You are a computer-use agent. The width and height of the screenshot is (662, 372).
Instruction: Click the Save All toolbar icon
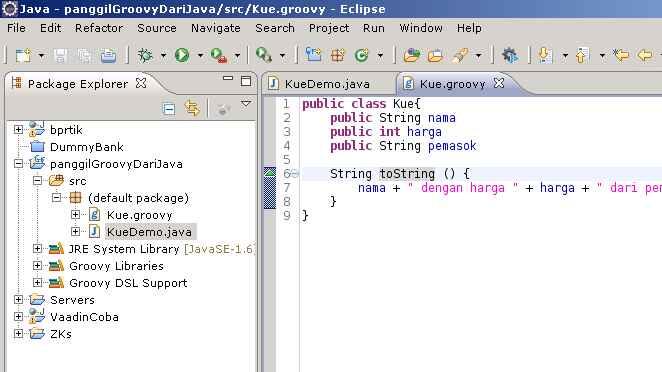coord(84,55)
